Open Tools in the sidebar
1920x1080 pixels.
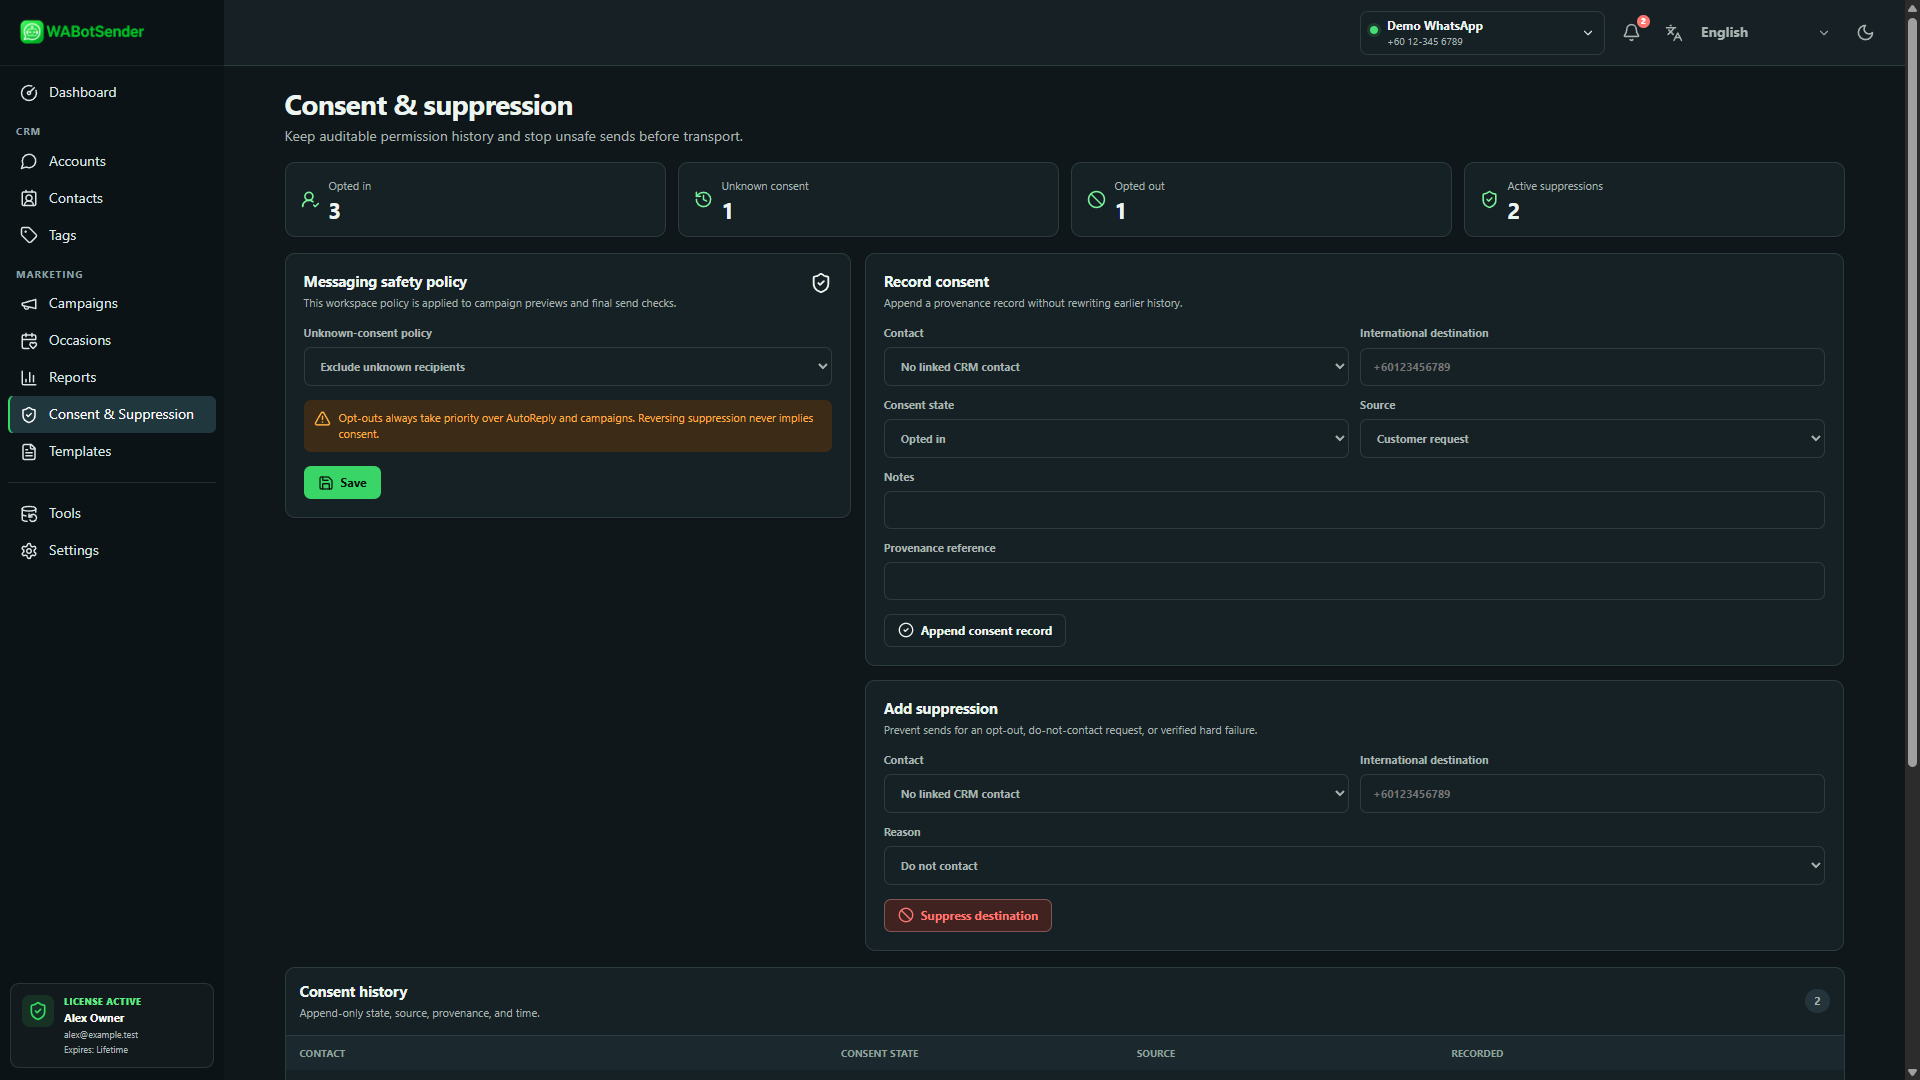click(x=112, y=513)
